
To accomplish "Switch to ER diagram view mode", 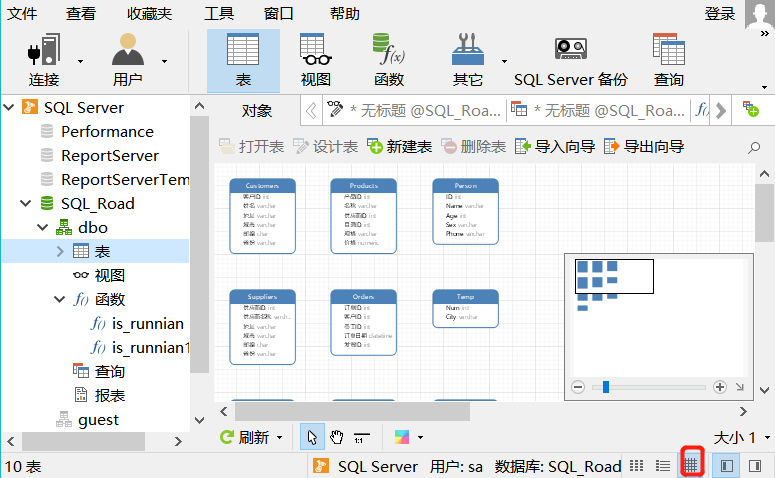I will pyautogui.click(x=691, y=466).
